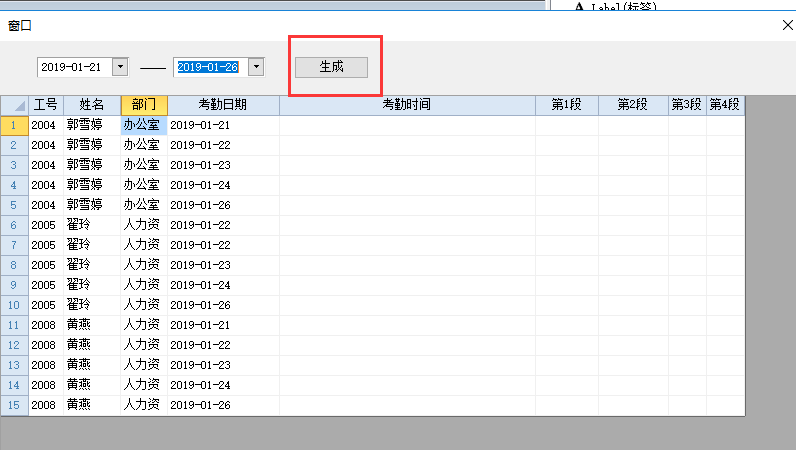Click 郭雪婷 name in row 1
The height and width of the screenshot is (450, 796).
click(92, 125)
